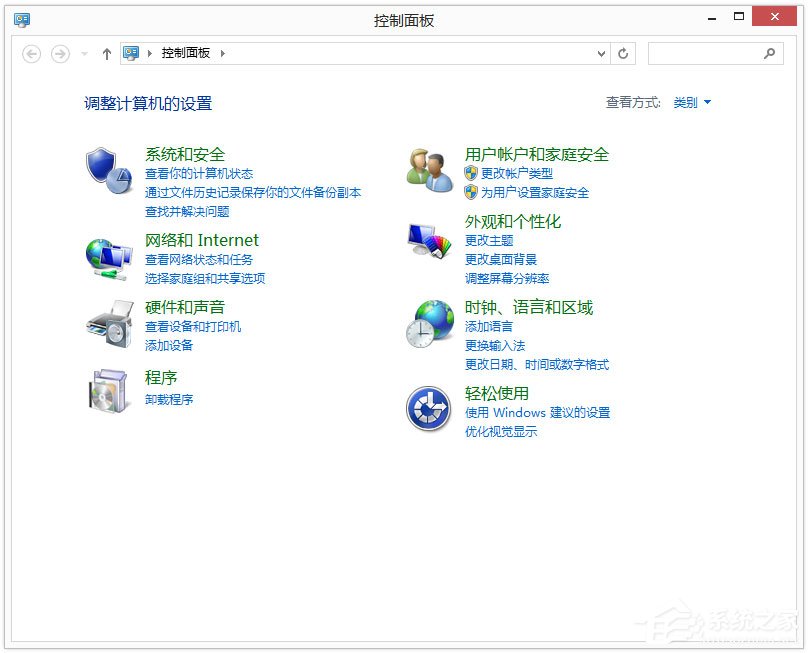
Task: Open 硬件和声音 printer icon
Action: (109, 325)
